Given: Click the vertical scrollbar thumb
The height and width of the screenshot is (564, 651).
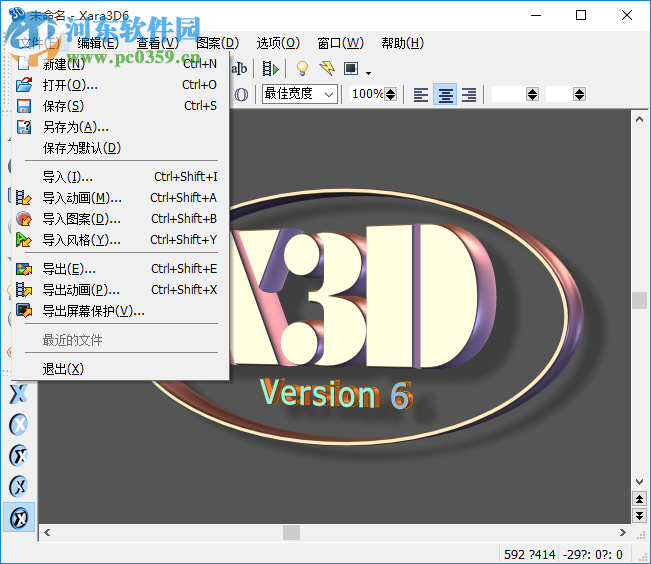Looking at the screenshot, I should pyautogui.click(x=639, y=300).
